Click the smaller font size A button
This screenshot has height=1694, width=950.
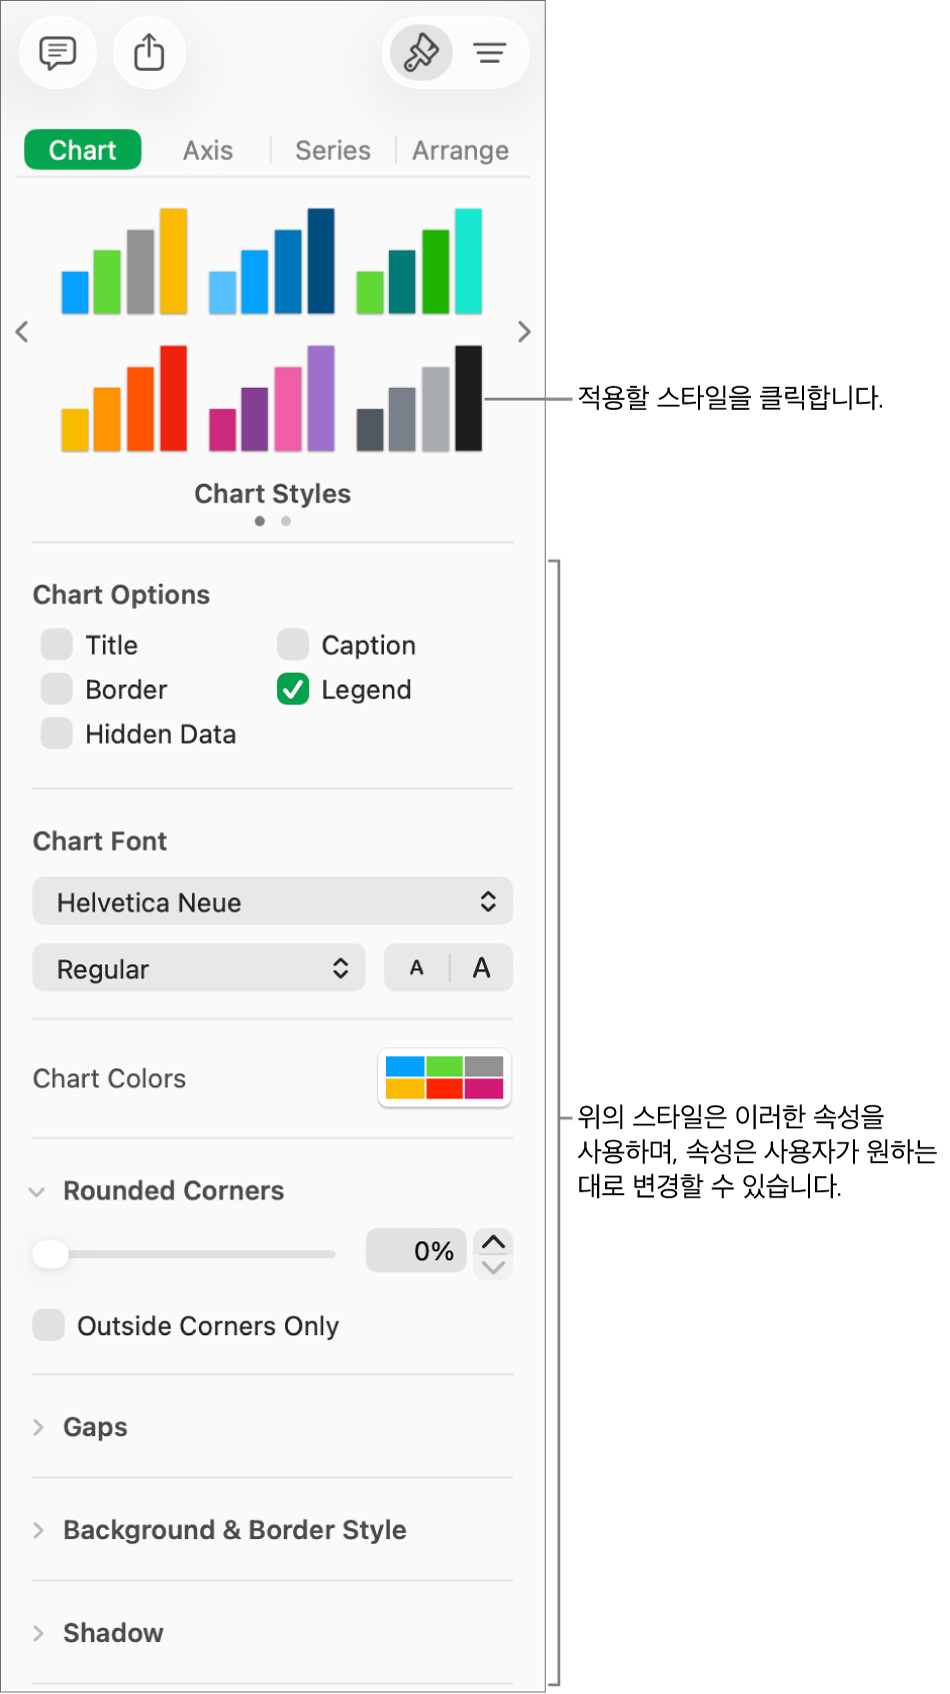pos(417,968)
